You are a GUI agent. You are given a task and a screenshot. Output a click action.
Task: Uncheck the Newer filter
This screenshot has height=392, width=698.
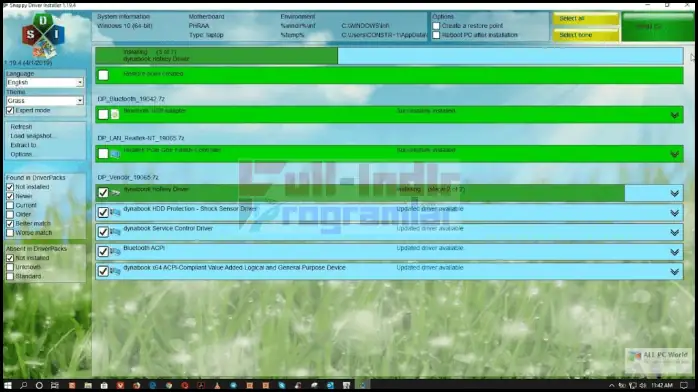tap(10, 196)
